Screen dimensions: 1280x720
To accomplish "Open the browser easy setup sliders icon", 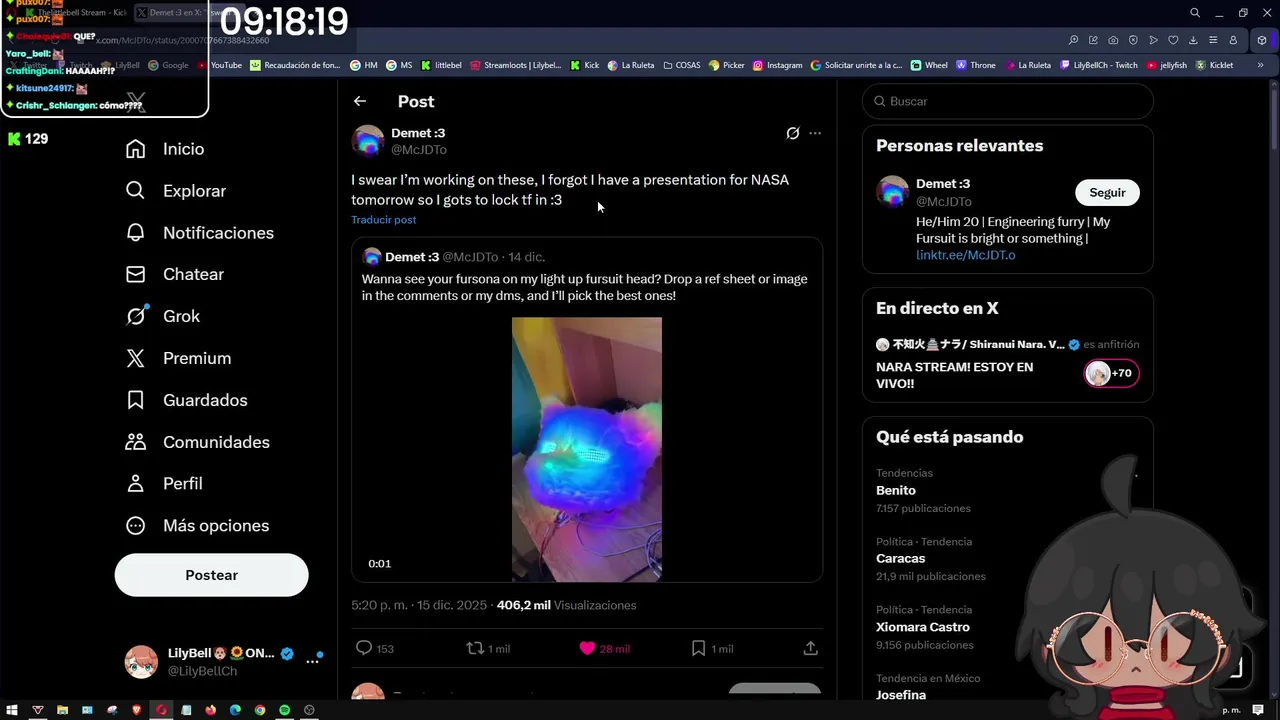I will click(x=1213, y=40).
